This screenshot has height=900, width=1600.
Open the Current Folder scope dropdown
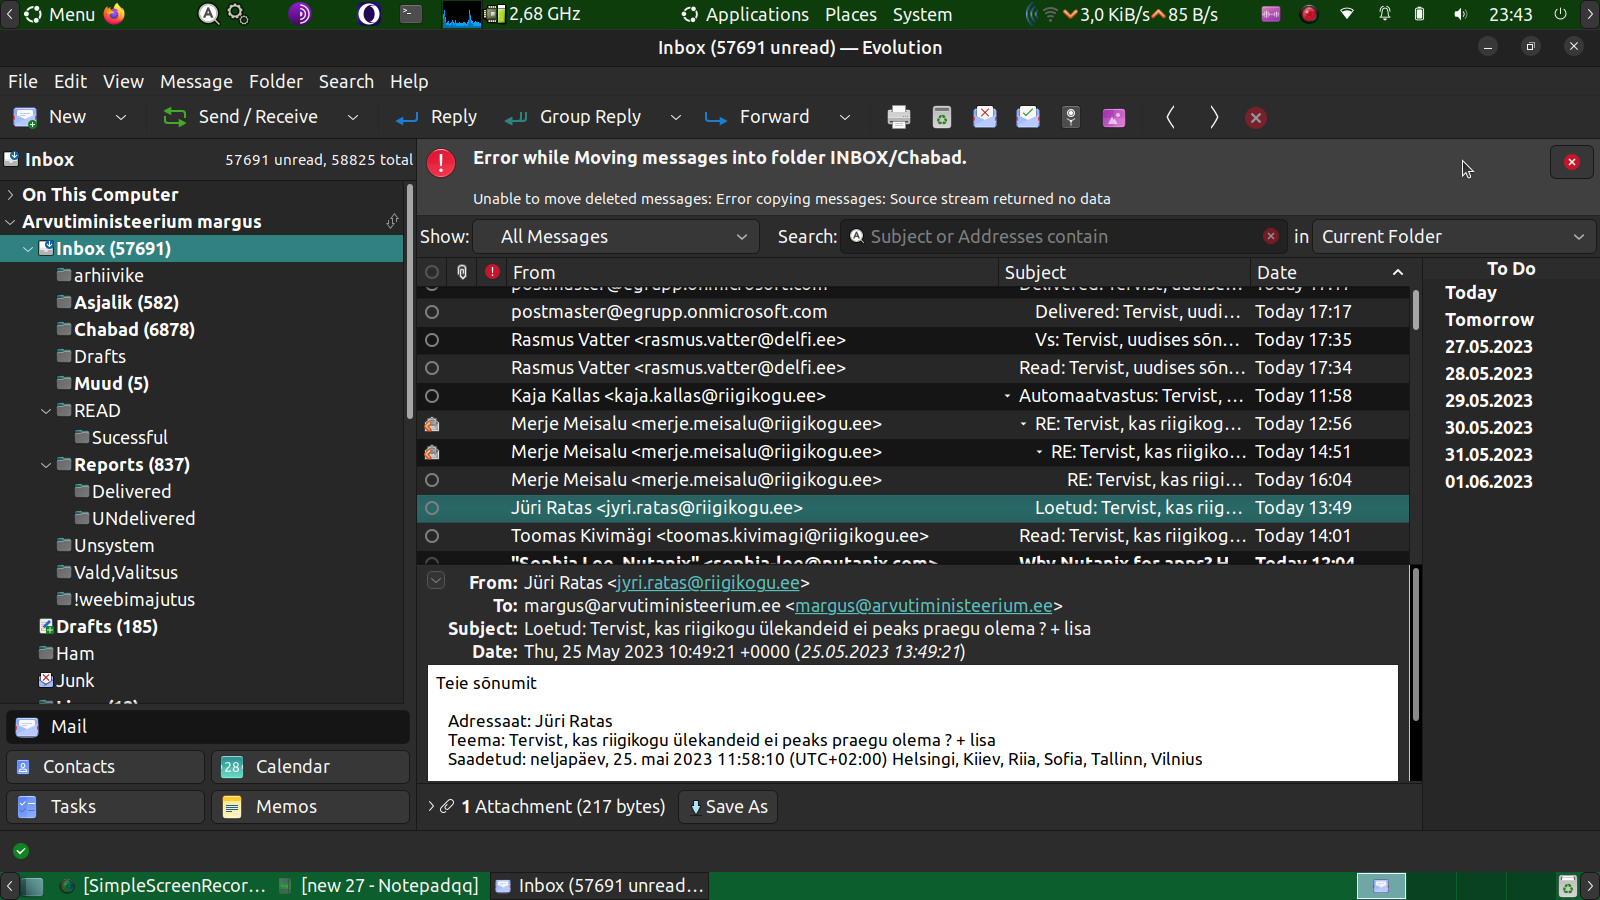(x=1454, y=236)
